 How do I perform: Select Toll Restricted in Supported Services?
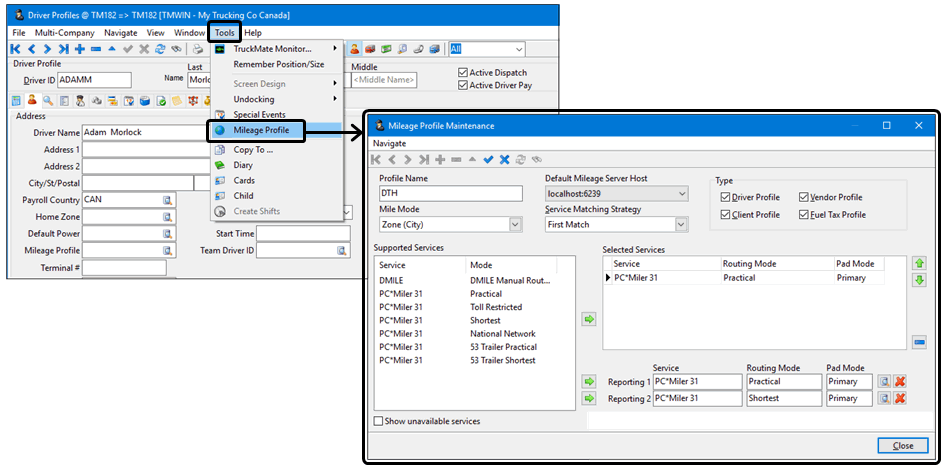click(x=501, y=308)
